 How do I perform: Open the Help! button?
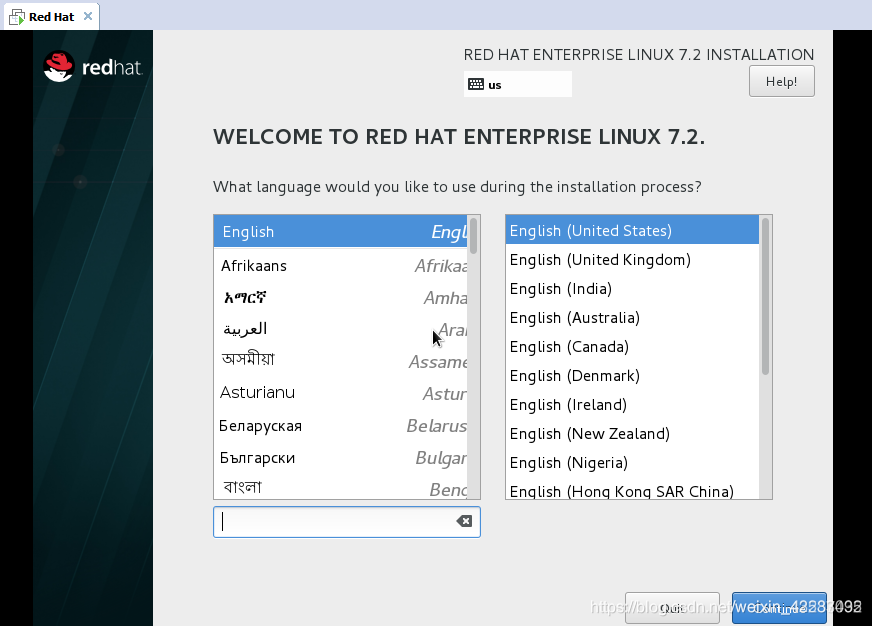point(781,81)
